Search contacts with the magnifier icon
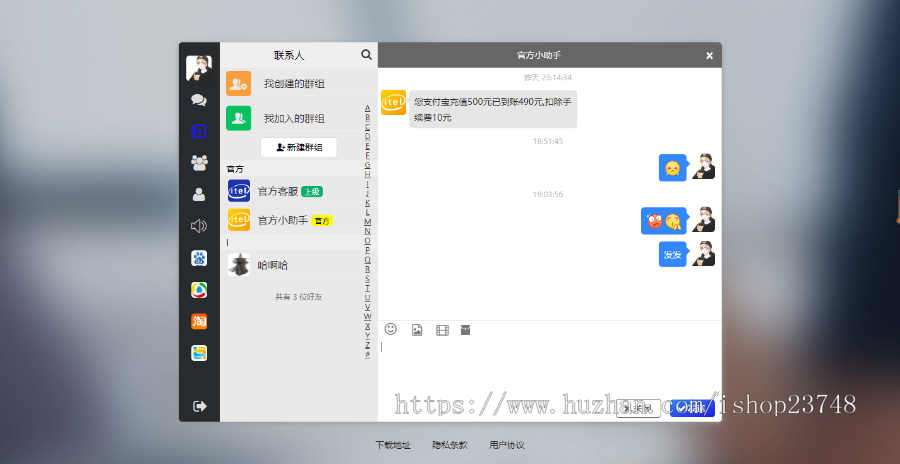900x464 pixels. click(366, 55)
